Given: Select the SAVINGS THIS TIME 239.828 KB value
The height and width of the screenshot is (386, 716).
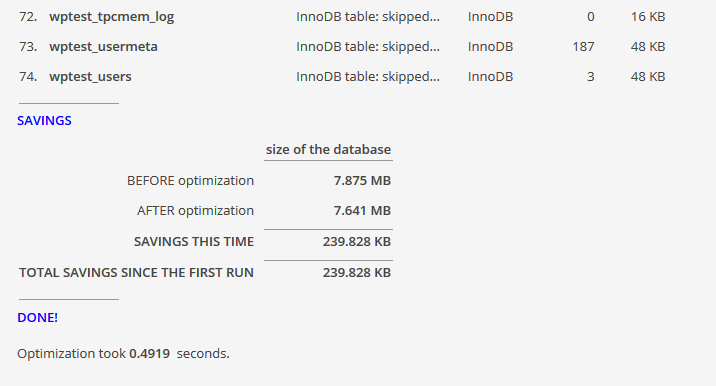Looking at the screenshot, I should [x=357, y=241].
